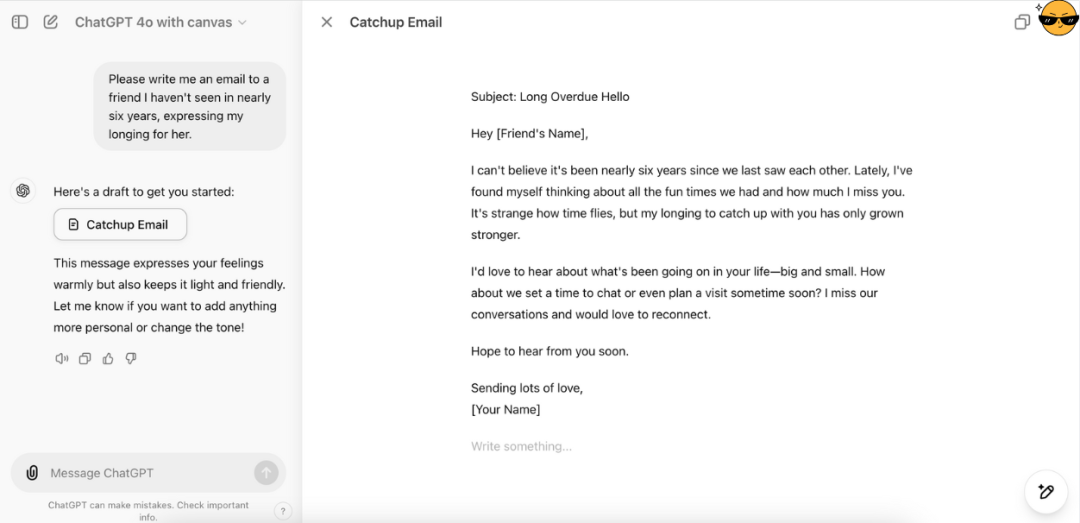Open the help question mark button

point(283,511)
